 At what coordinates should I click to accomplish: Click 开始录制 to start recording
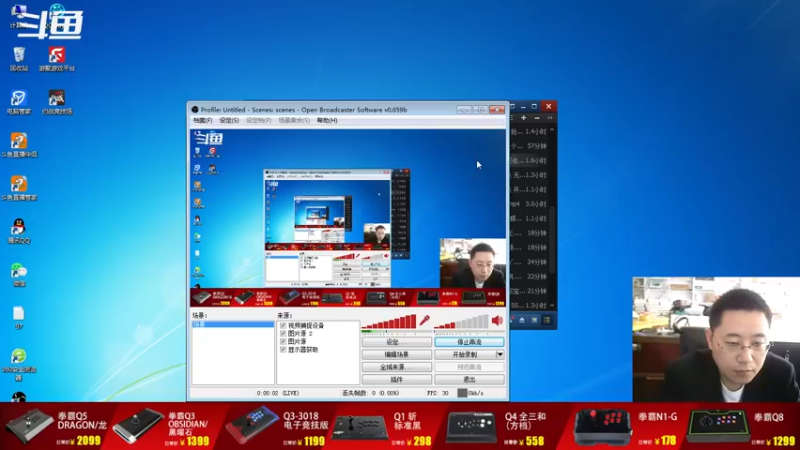[465, 355]
